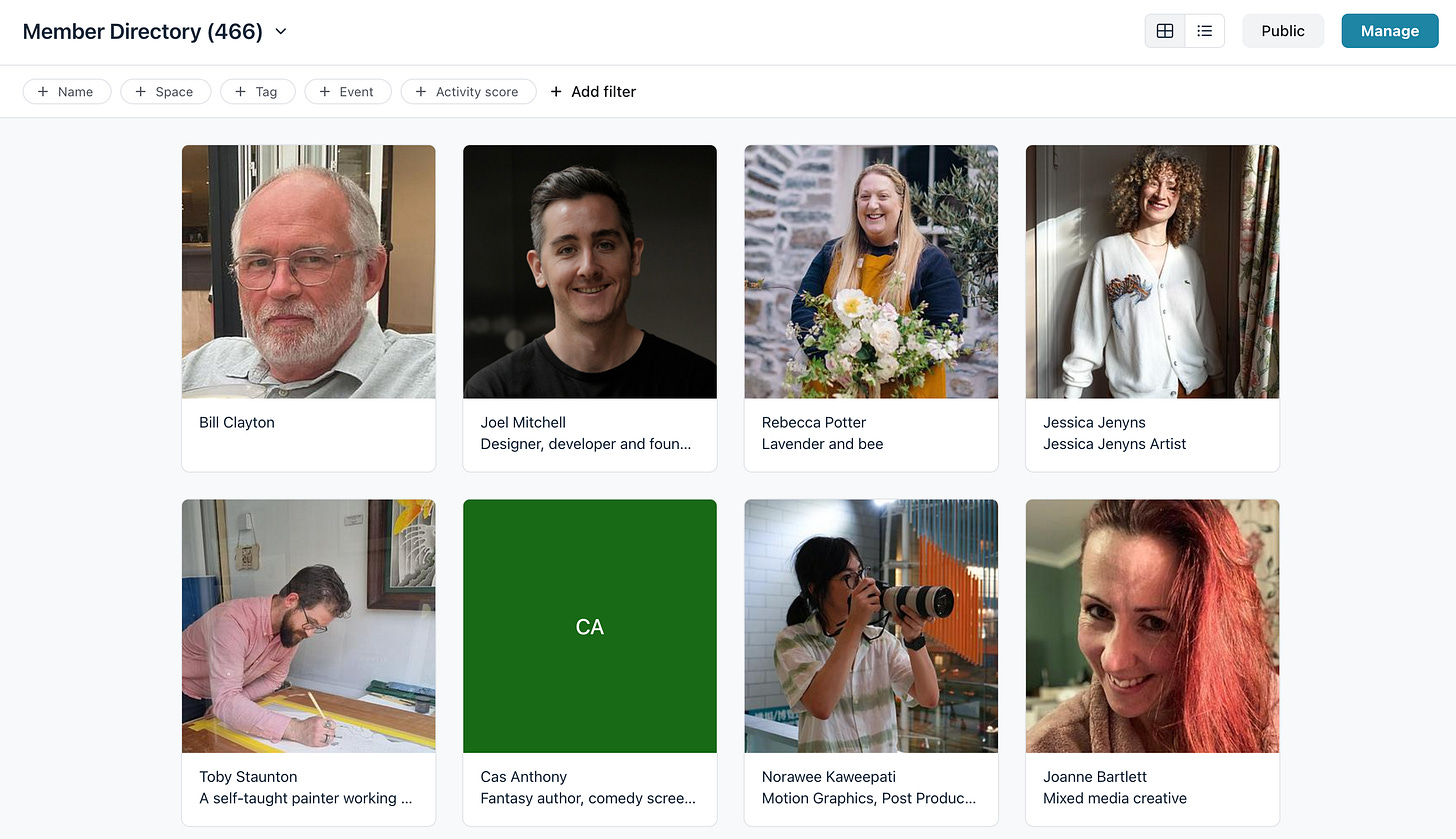The width and height of the screenshot is (1456, 839).
Task: Click the name Joel Mitchell
Action: click(x=523, y=423)
